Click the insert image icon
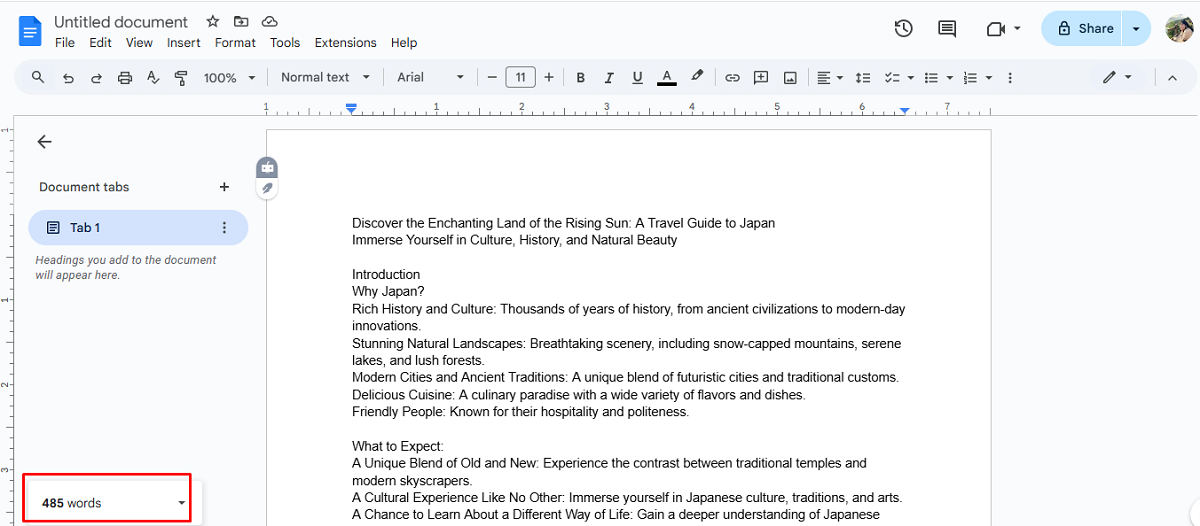 [790, 77]
